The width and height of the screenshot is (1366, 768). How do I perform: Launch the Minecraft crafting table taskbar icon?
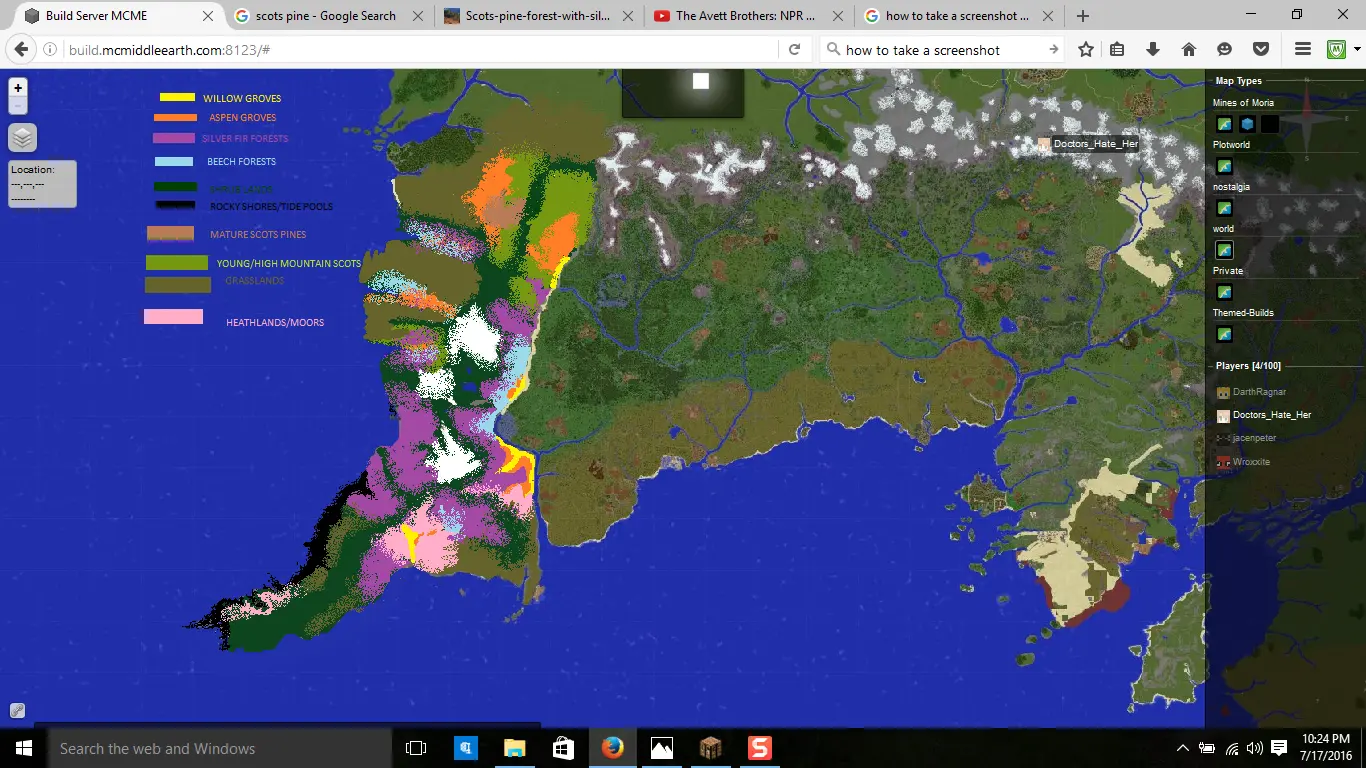point(710,748)
